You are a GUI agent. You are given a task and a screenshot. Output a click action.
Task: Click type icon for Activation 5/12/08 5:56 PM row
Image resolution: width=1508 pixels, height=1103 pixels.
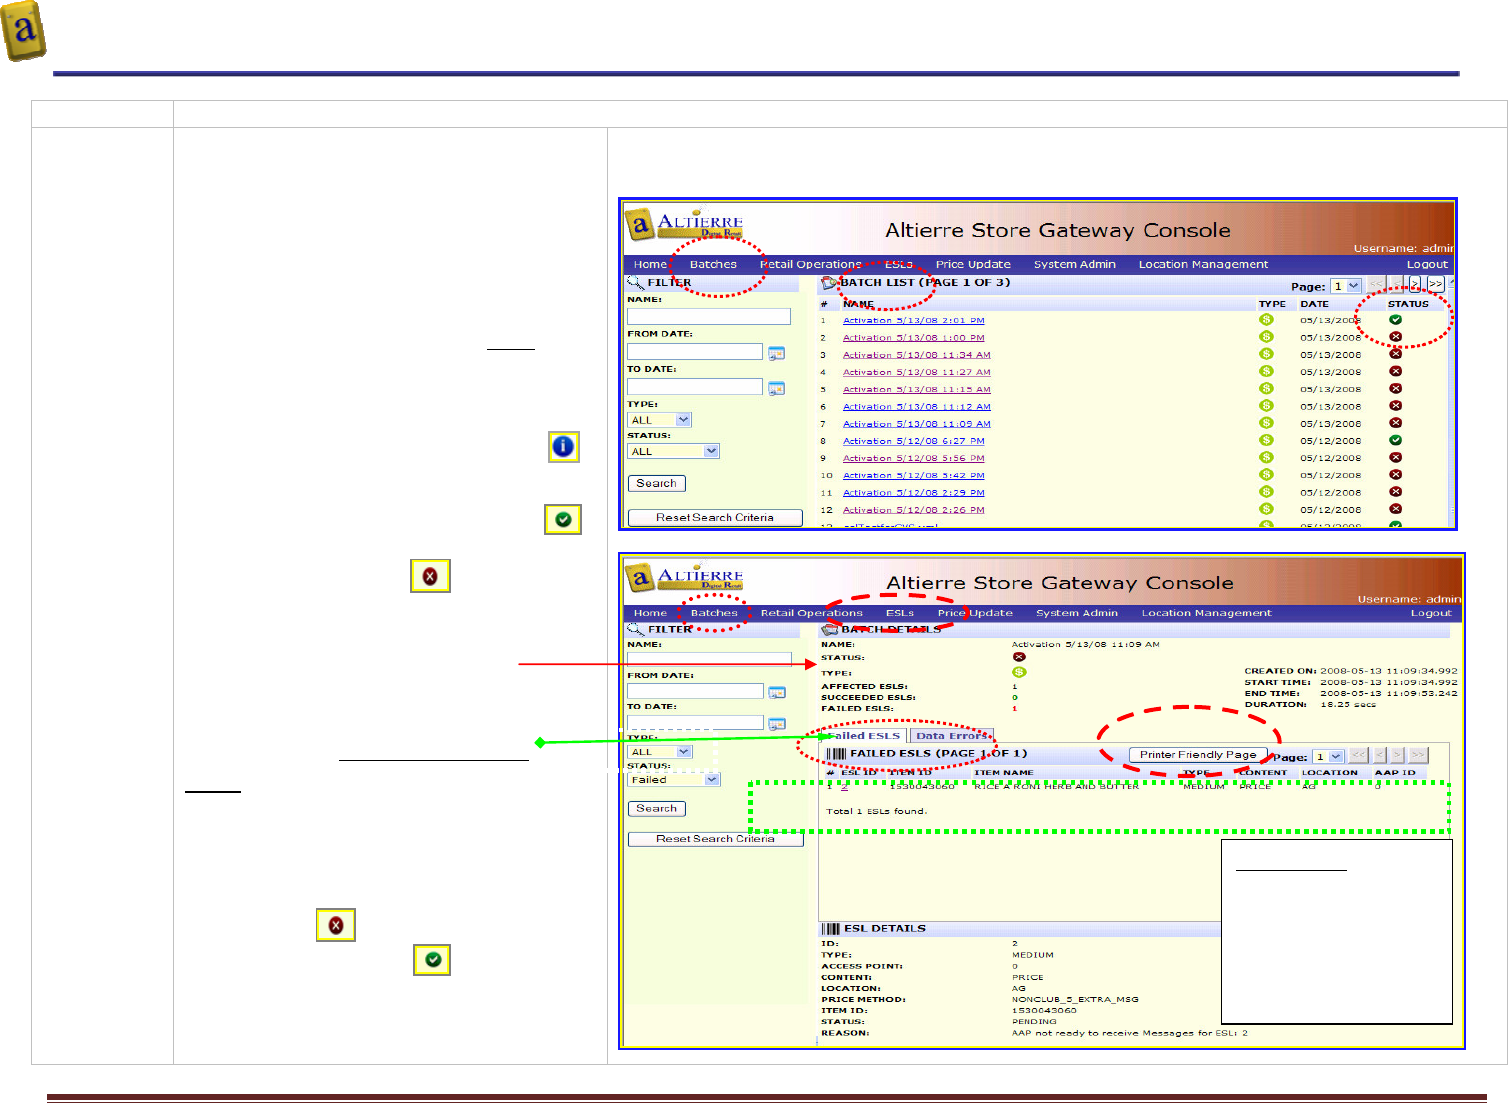[x=1266, y=458]
